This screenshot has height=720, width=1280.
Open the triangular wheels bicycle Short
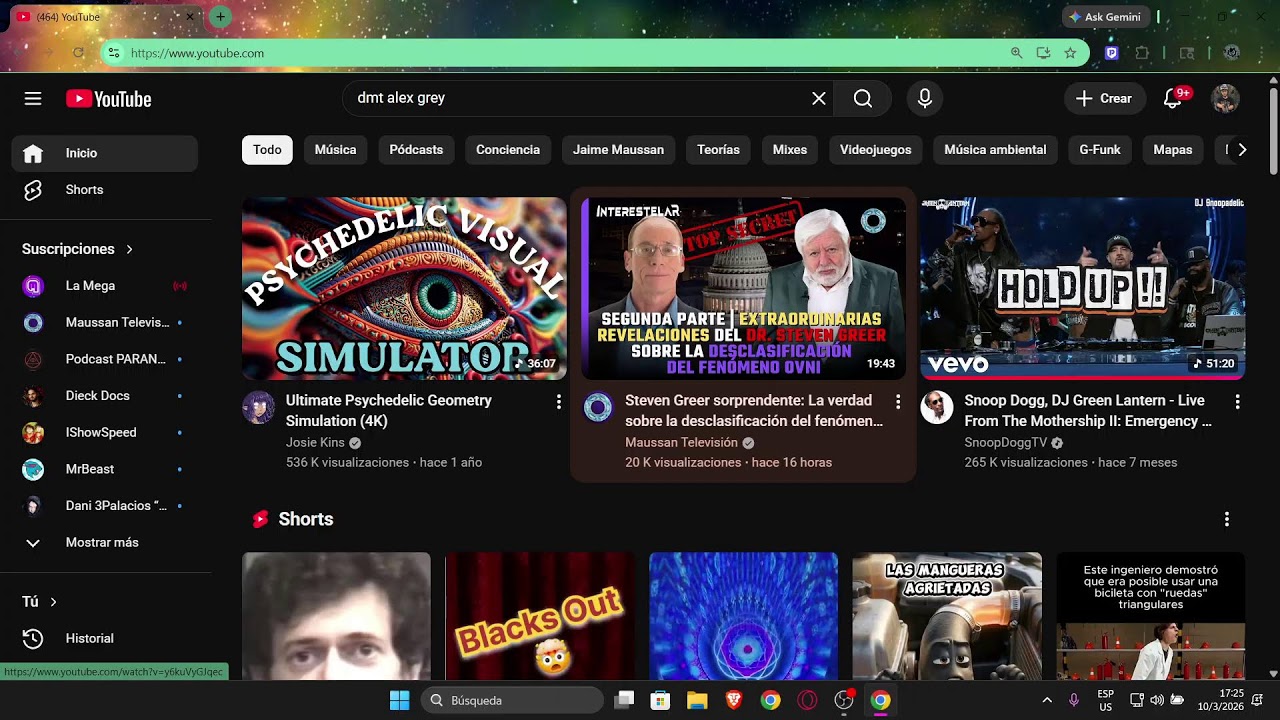[1151, 616]
